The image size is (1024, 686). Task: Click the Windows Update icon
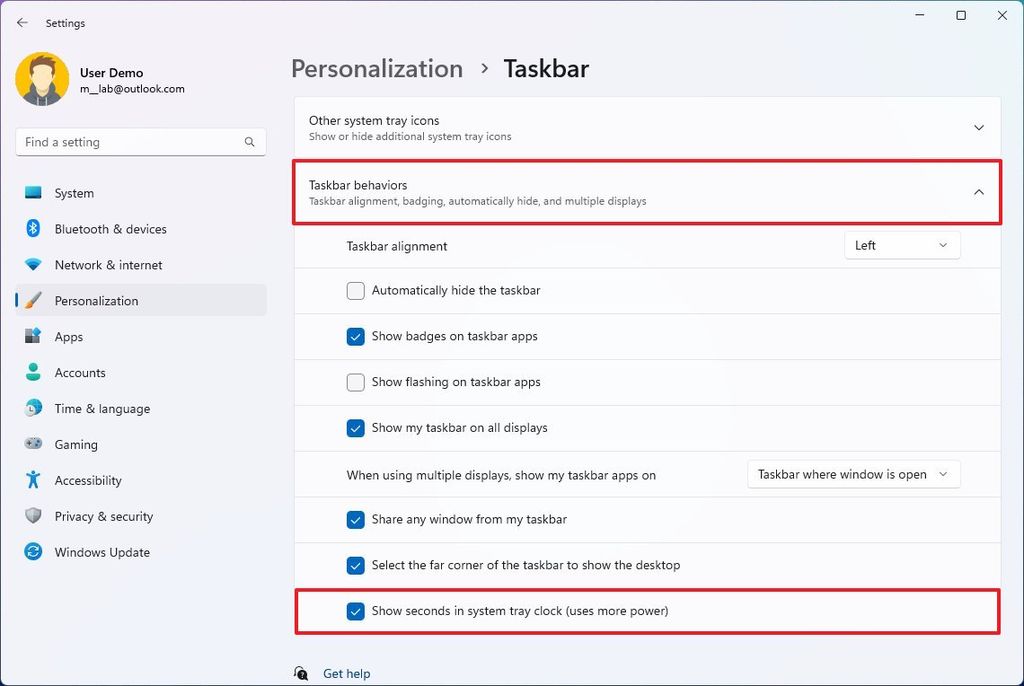pos(32,552)
